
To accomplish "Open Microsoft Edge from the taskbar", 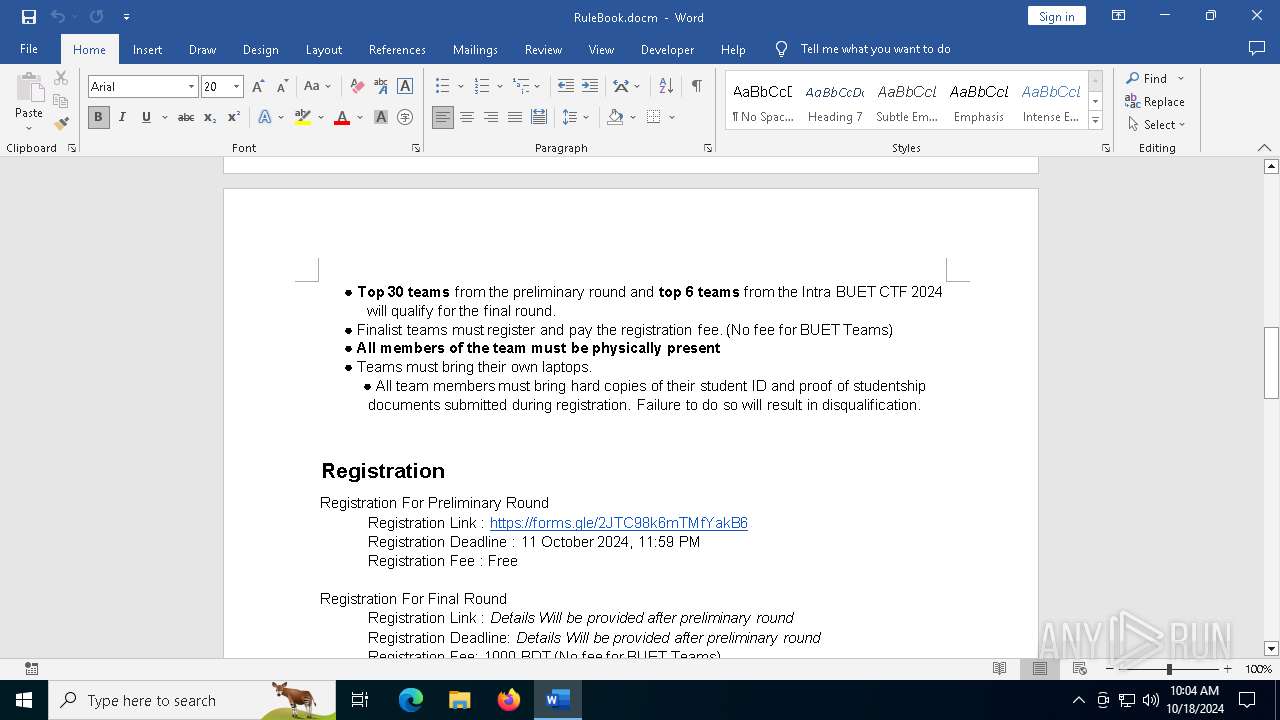I will [411, 700].
